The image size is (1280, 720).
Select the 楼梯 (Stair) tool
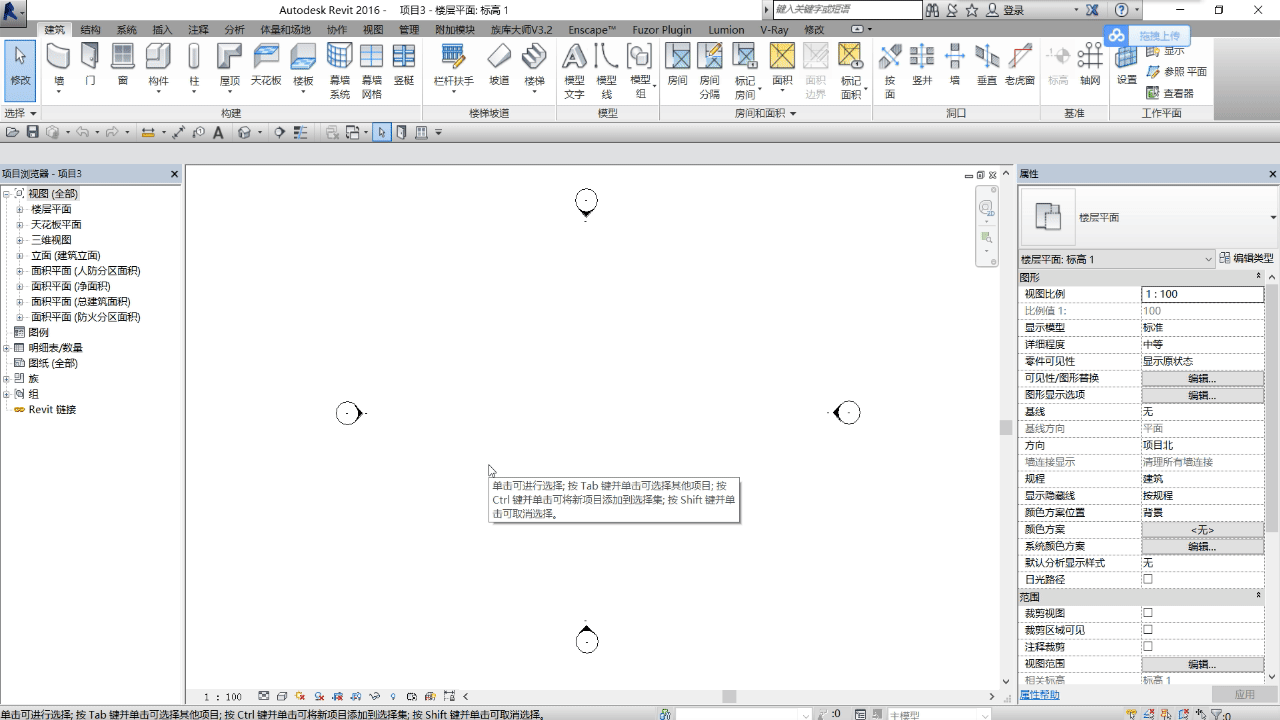click(534, 66)
